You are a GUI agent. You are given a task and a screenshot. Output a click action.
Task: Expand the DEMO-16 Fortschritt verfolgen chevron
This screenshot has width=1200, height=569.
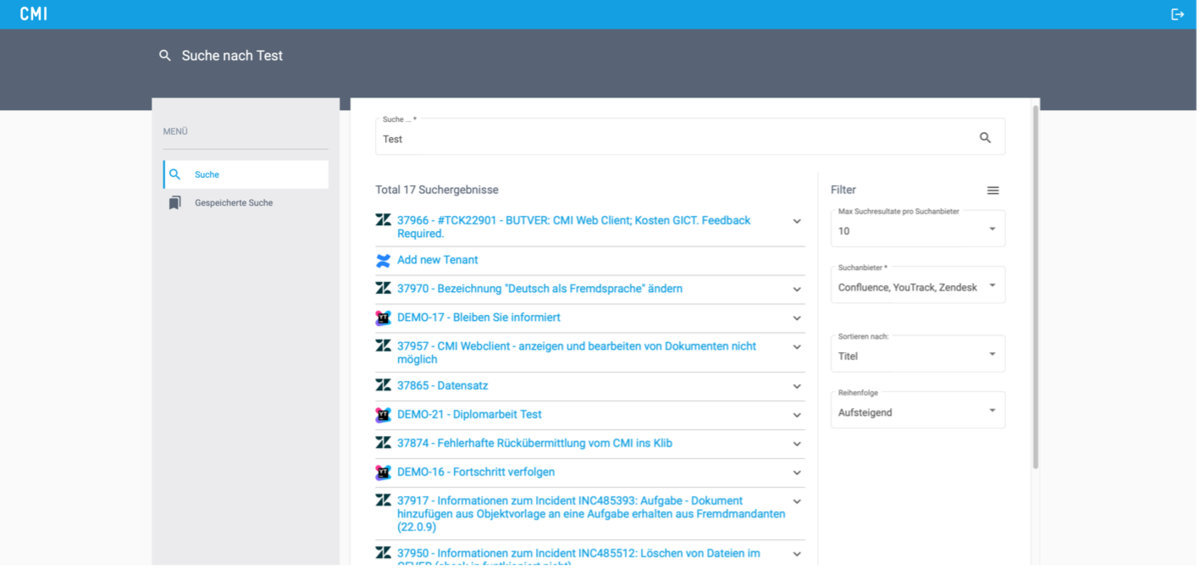[x=797, y=472]
